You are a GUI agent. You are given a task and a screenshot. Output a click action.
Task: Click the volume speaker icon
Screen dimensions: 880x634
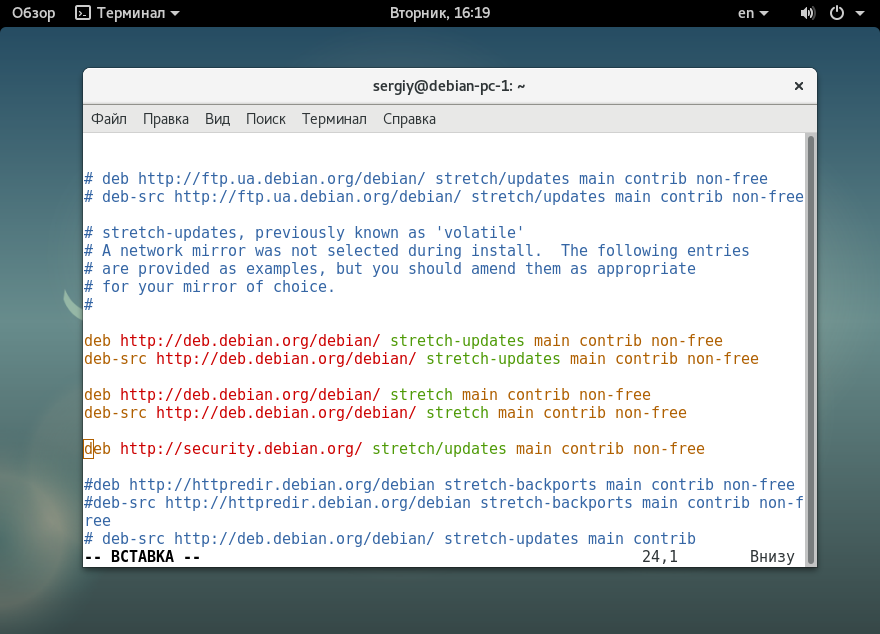click(808, 13)
